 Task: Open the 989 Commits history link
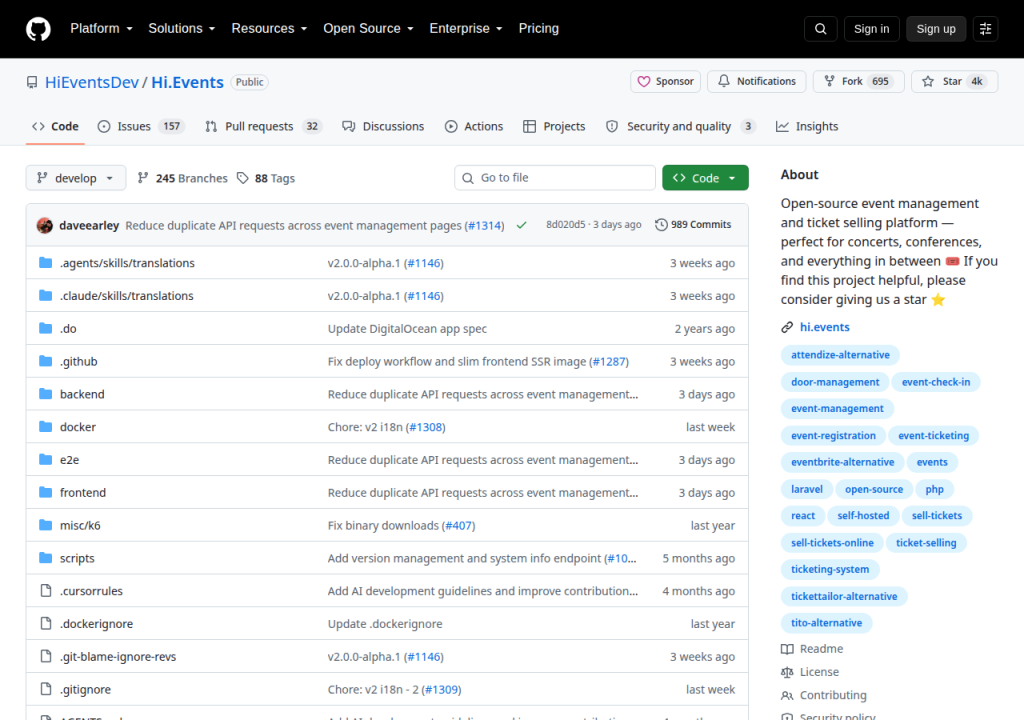[x=693, y=225]
